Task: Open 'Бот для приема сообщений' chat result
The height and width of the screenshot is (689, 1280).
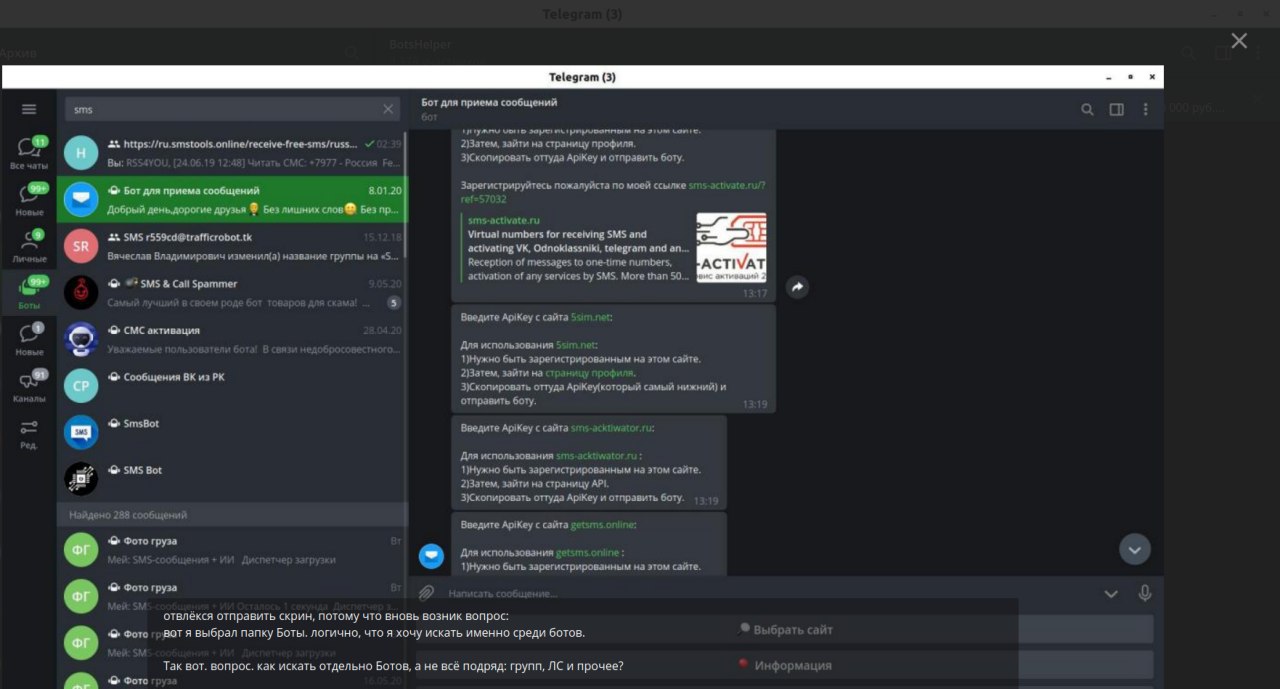Action: 232,199
